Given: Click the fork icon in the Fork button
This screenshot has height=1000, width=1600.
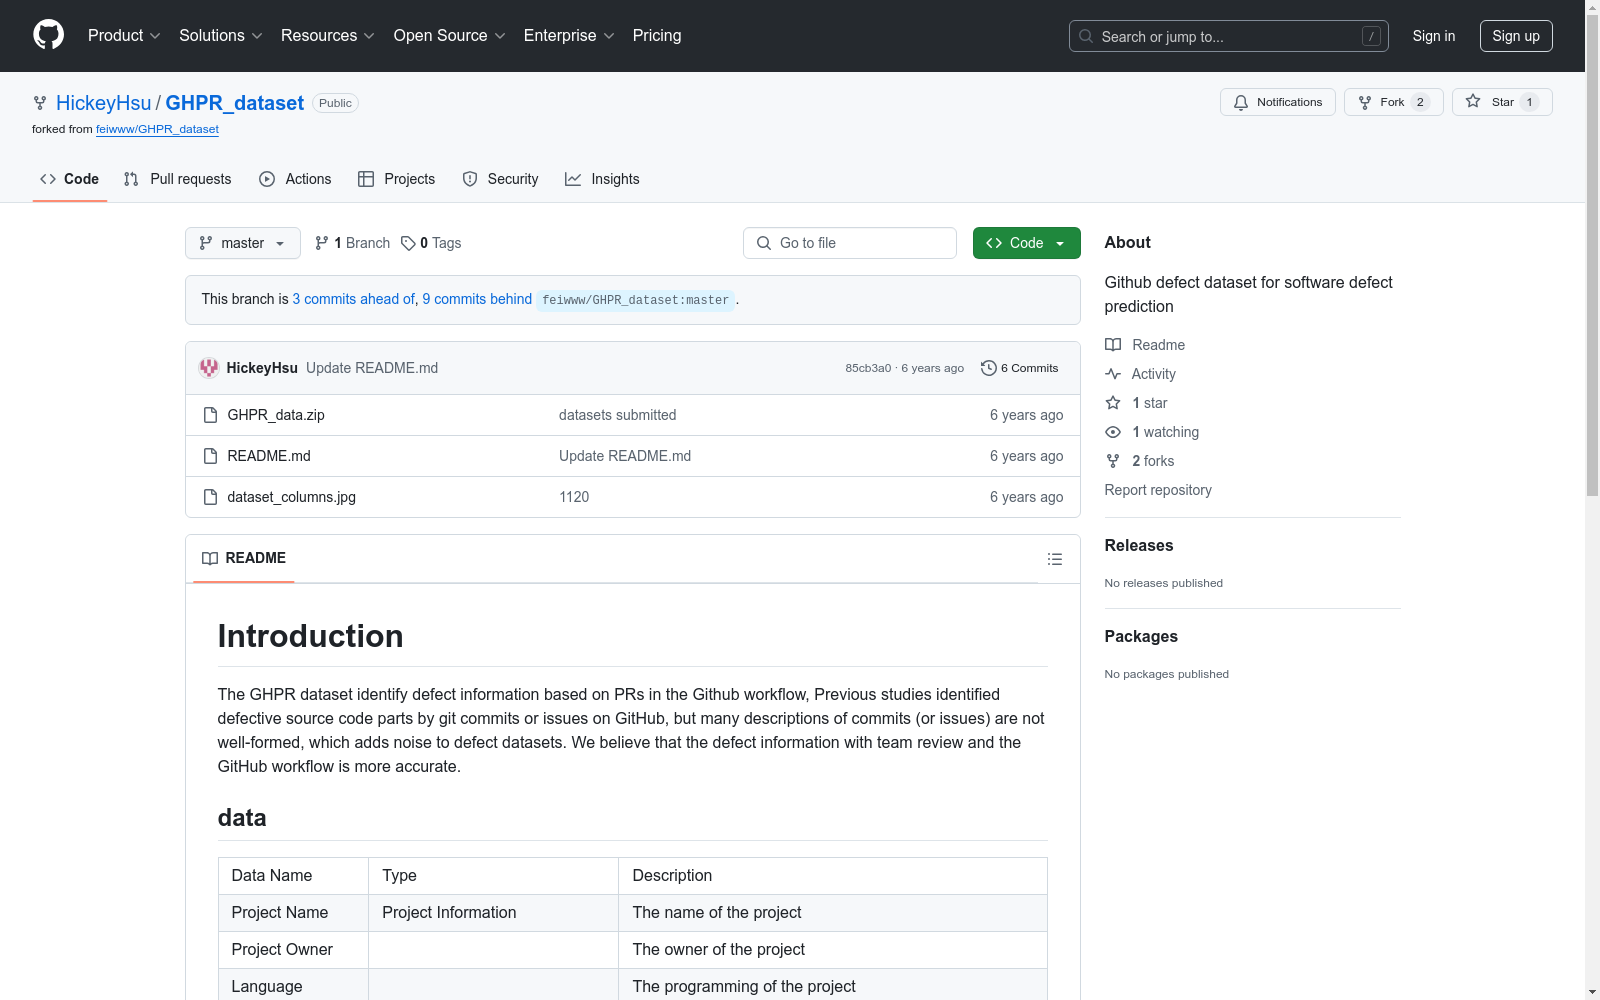Looking at the screenshot, I should [1365, 102].
